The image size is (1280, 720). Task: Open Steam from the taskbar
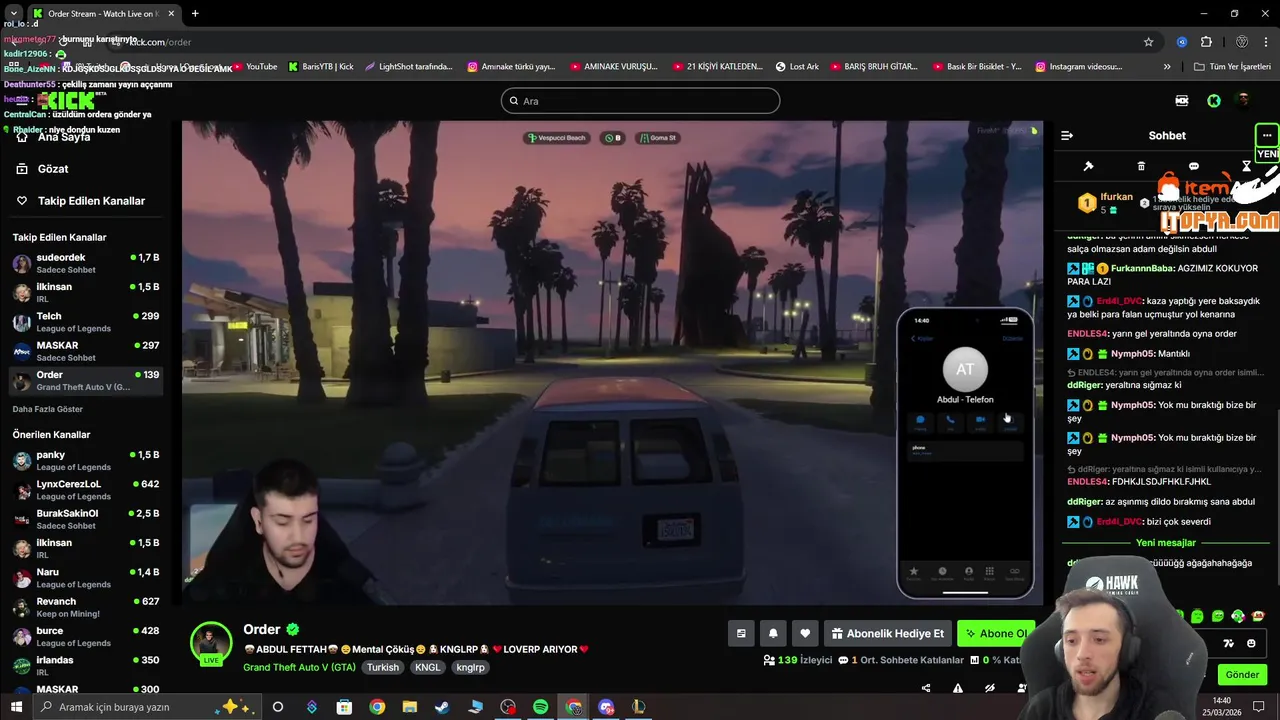coord(442,707)
